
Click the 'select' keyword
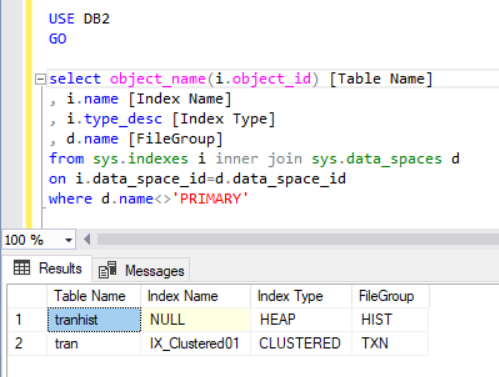(75, 79)
